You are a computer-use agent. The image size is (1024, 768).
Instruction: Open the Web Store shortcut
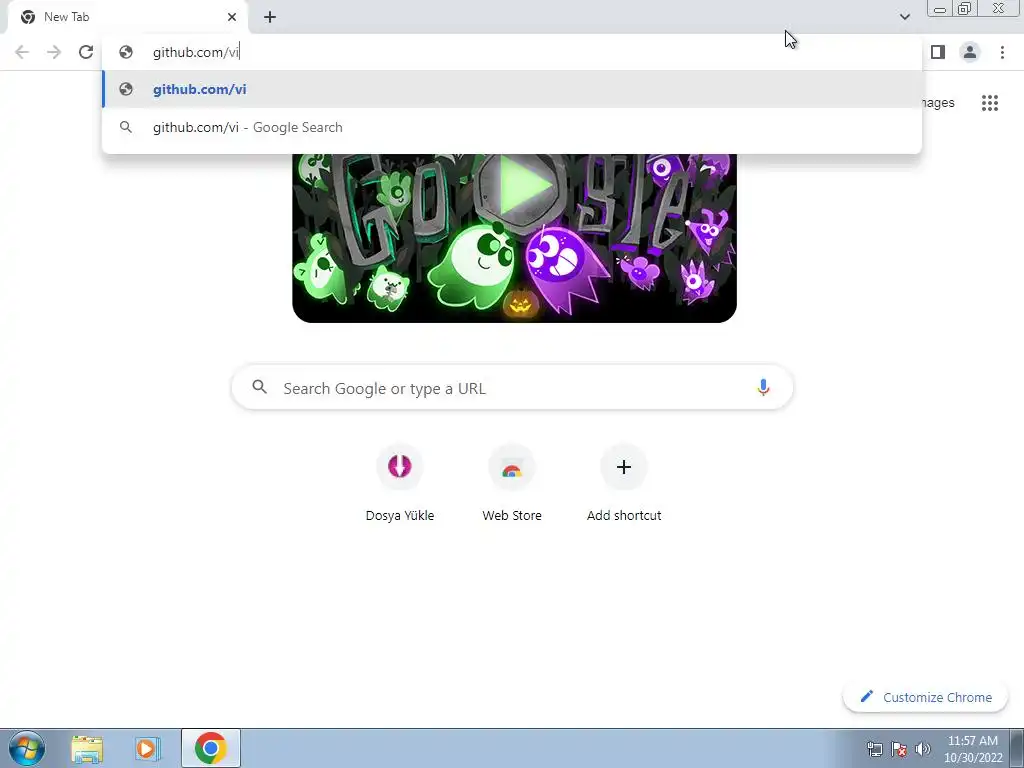512,483
